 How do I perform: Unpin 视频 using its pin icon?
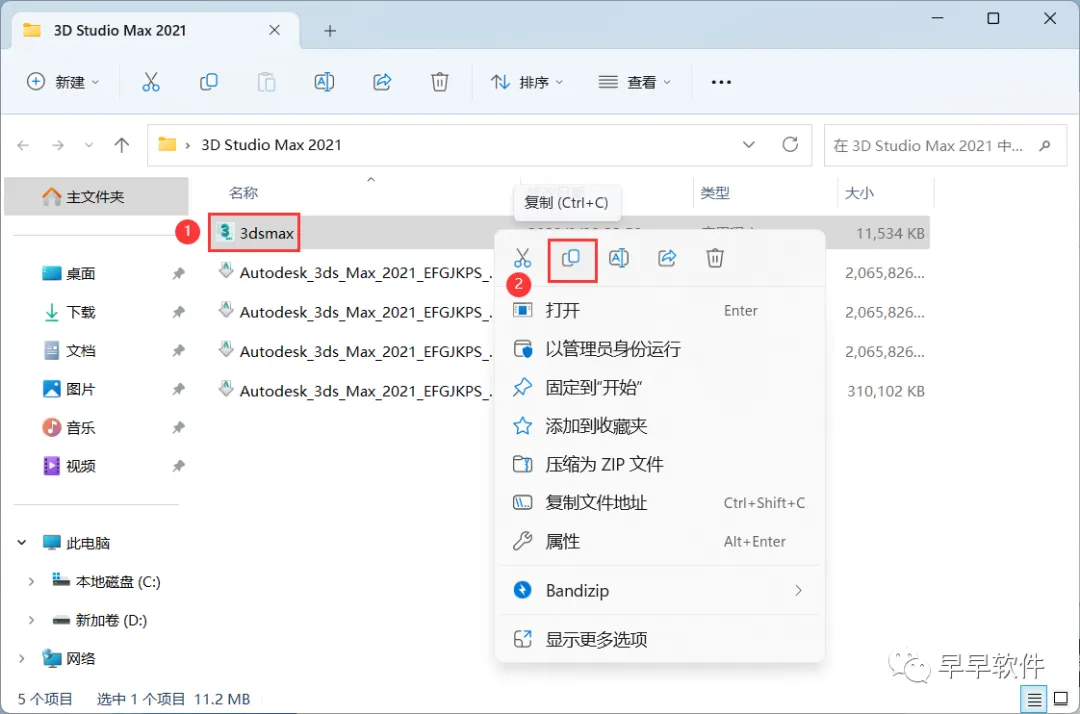point(178,467)
